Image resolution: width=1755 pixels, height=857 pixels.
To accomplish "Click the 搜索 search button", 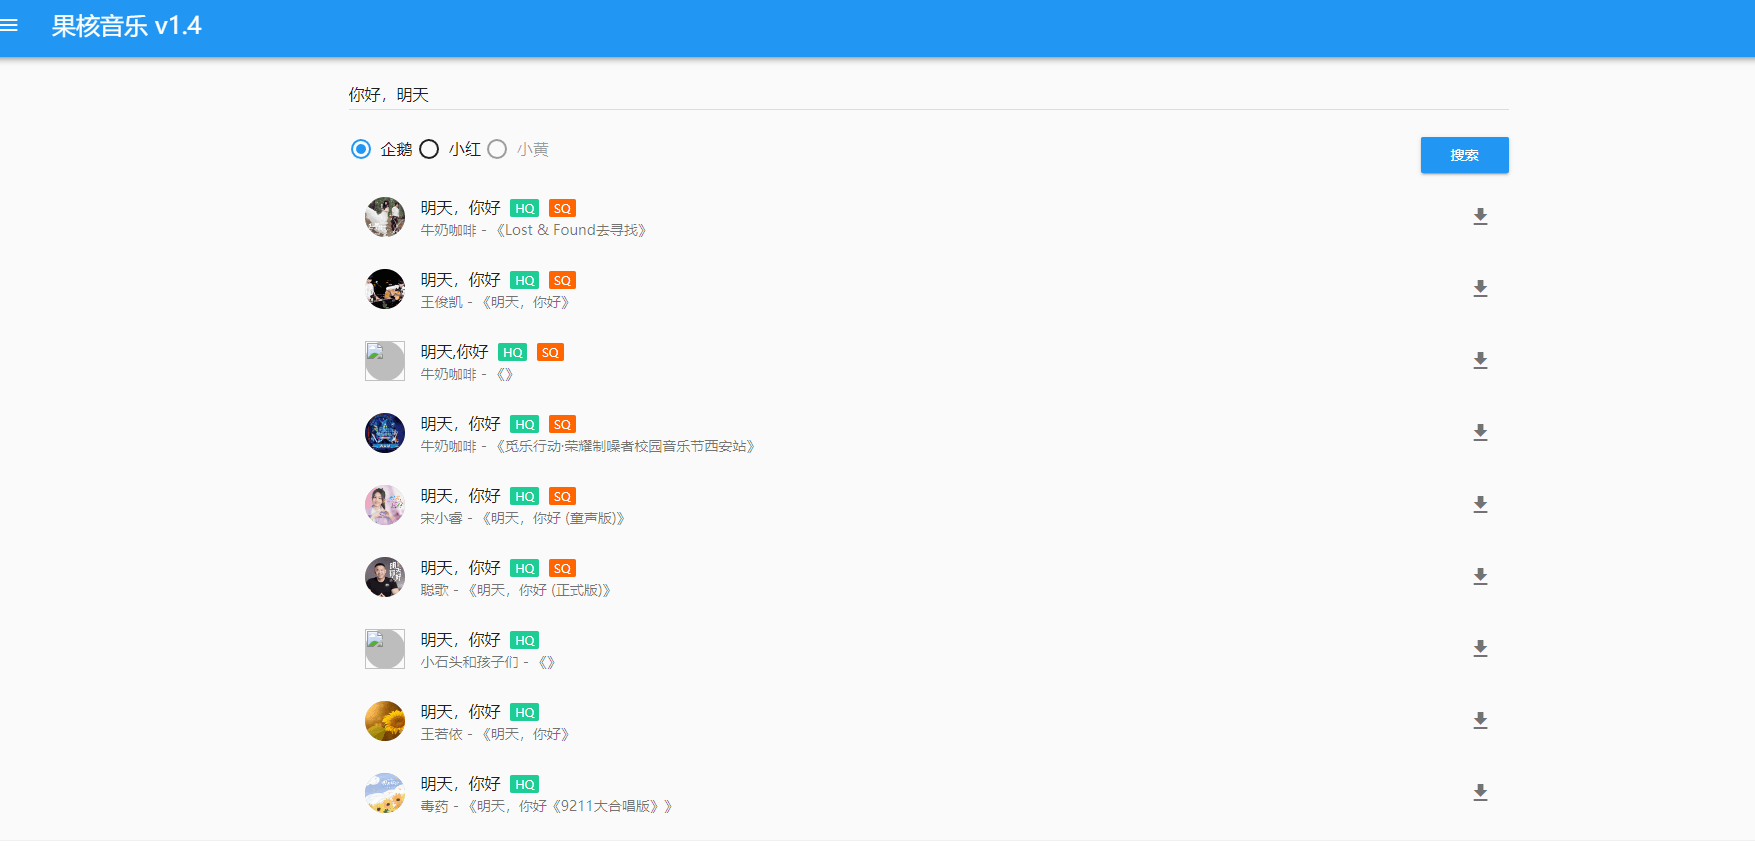I will [x=1464, y=155].
